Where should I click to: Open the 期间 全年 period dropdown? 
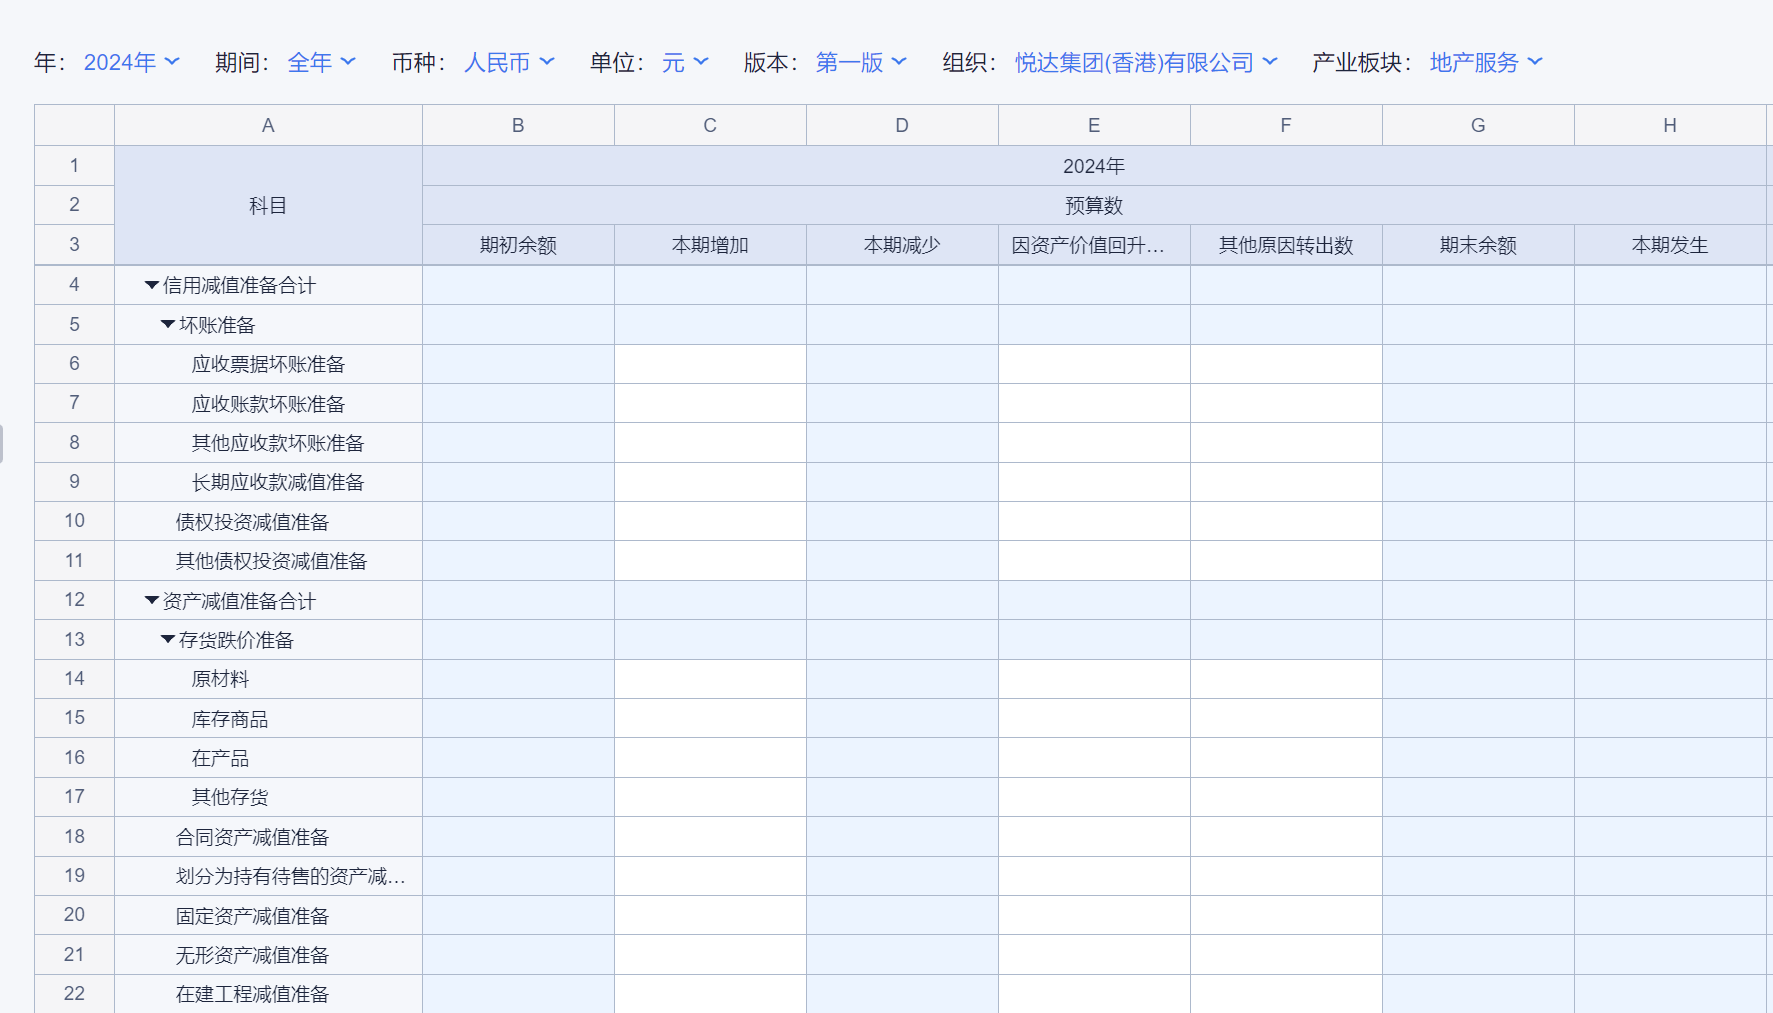pos(321,63)
